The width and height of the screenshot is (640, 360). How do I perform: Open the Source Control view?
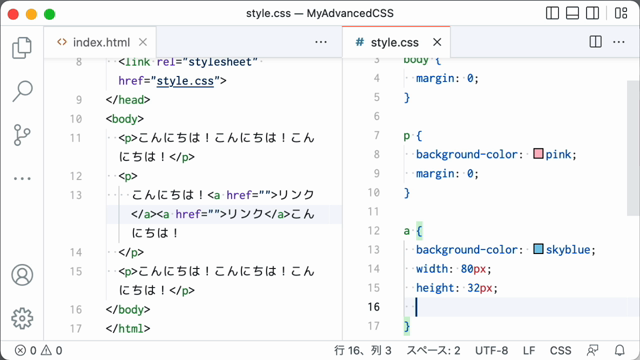22,135
